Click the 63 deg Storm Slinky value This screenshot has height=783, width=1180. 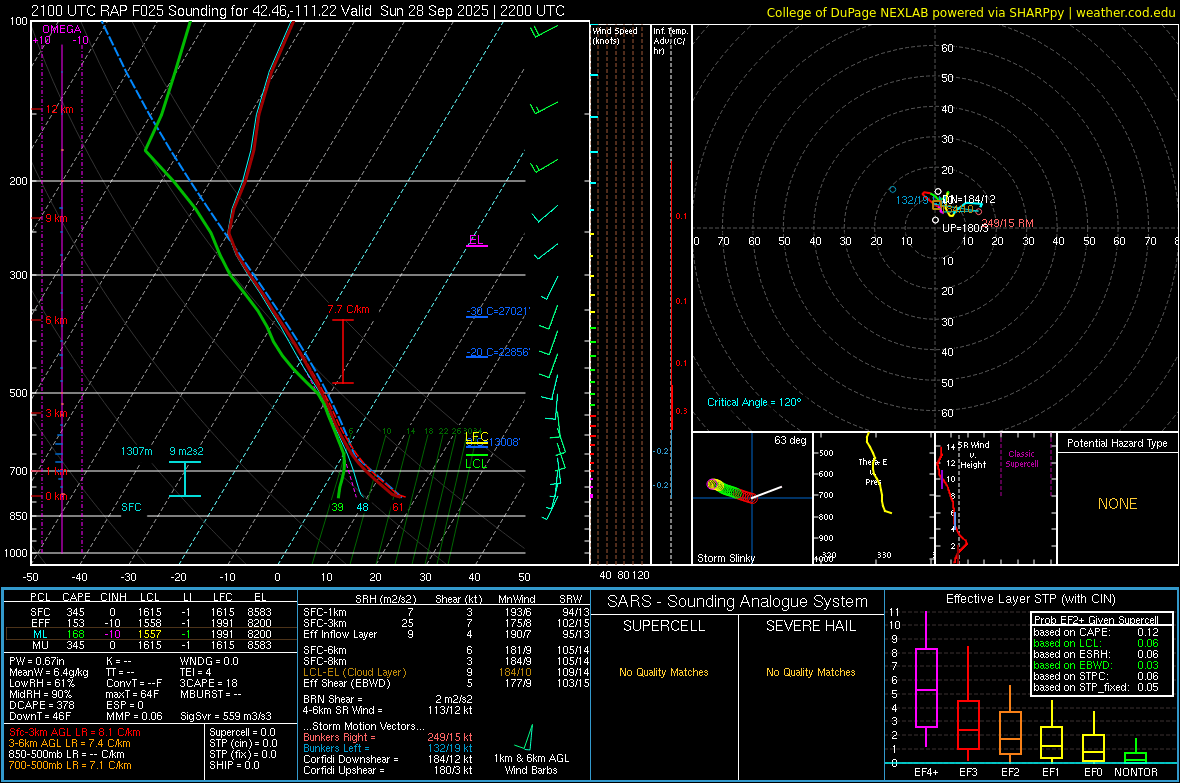(789, 440)
